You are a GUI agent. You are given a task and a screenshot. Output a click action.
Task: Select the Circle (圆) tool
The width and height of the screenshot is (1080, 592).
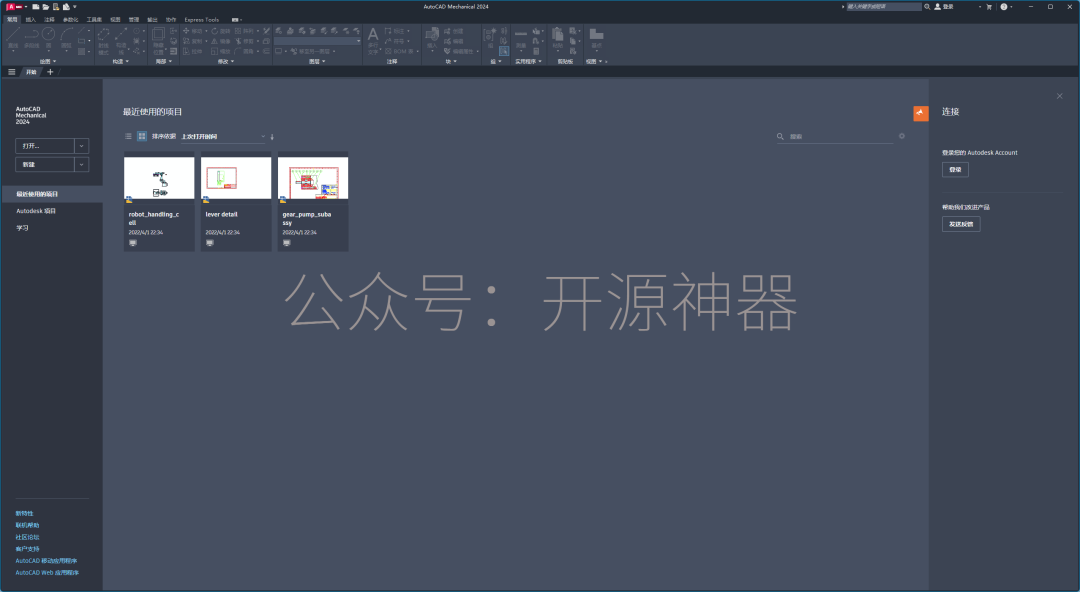pyautogui.click(x=48, y=37)
